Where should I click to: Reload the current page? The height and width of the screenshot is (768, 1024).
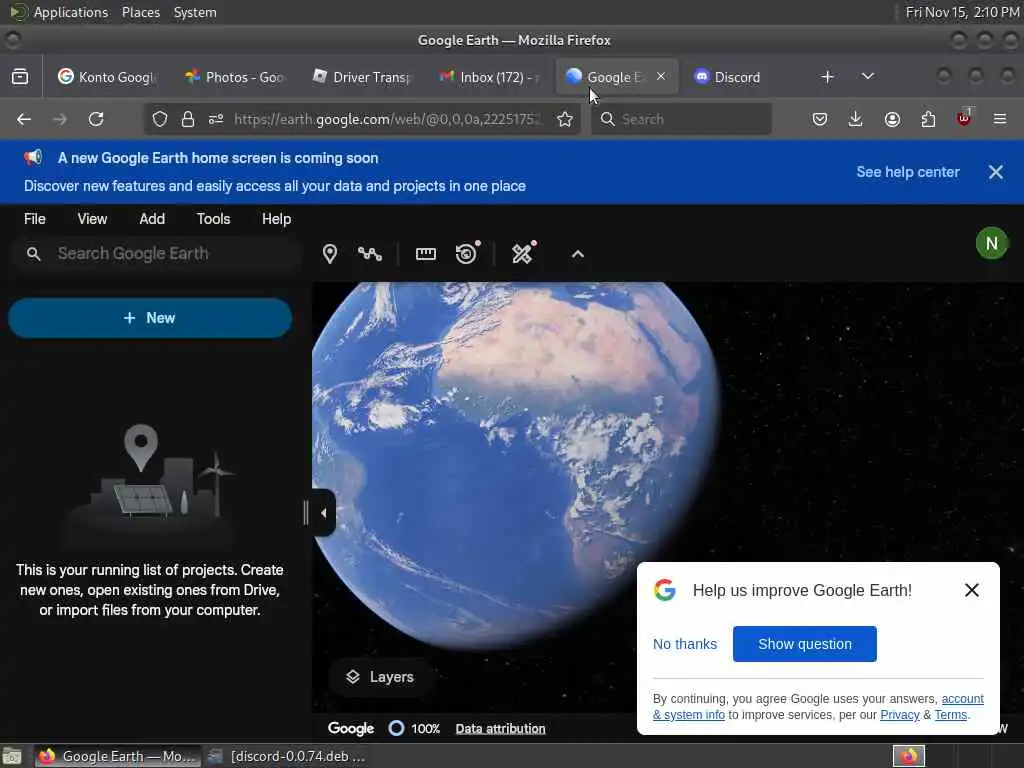coord(96,119)
